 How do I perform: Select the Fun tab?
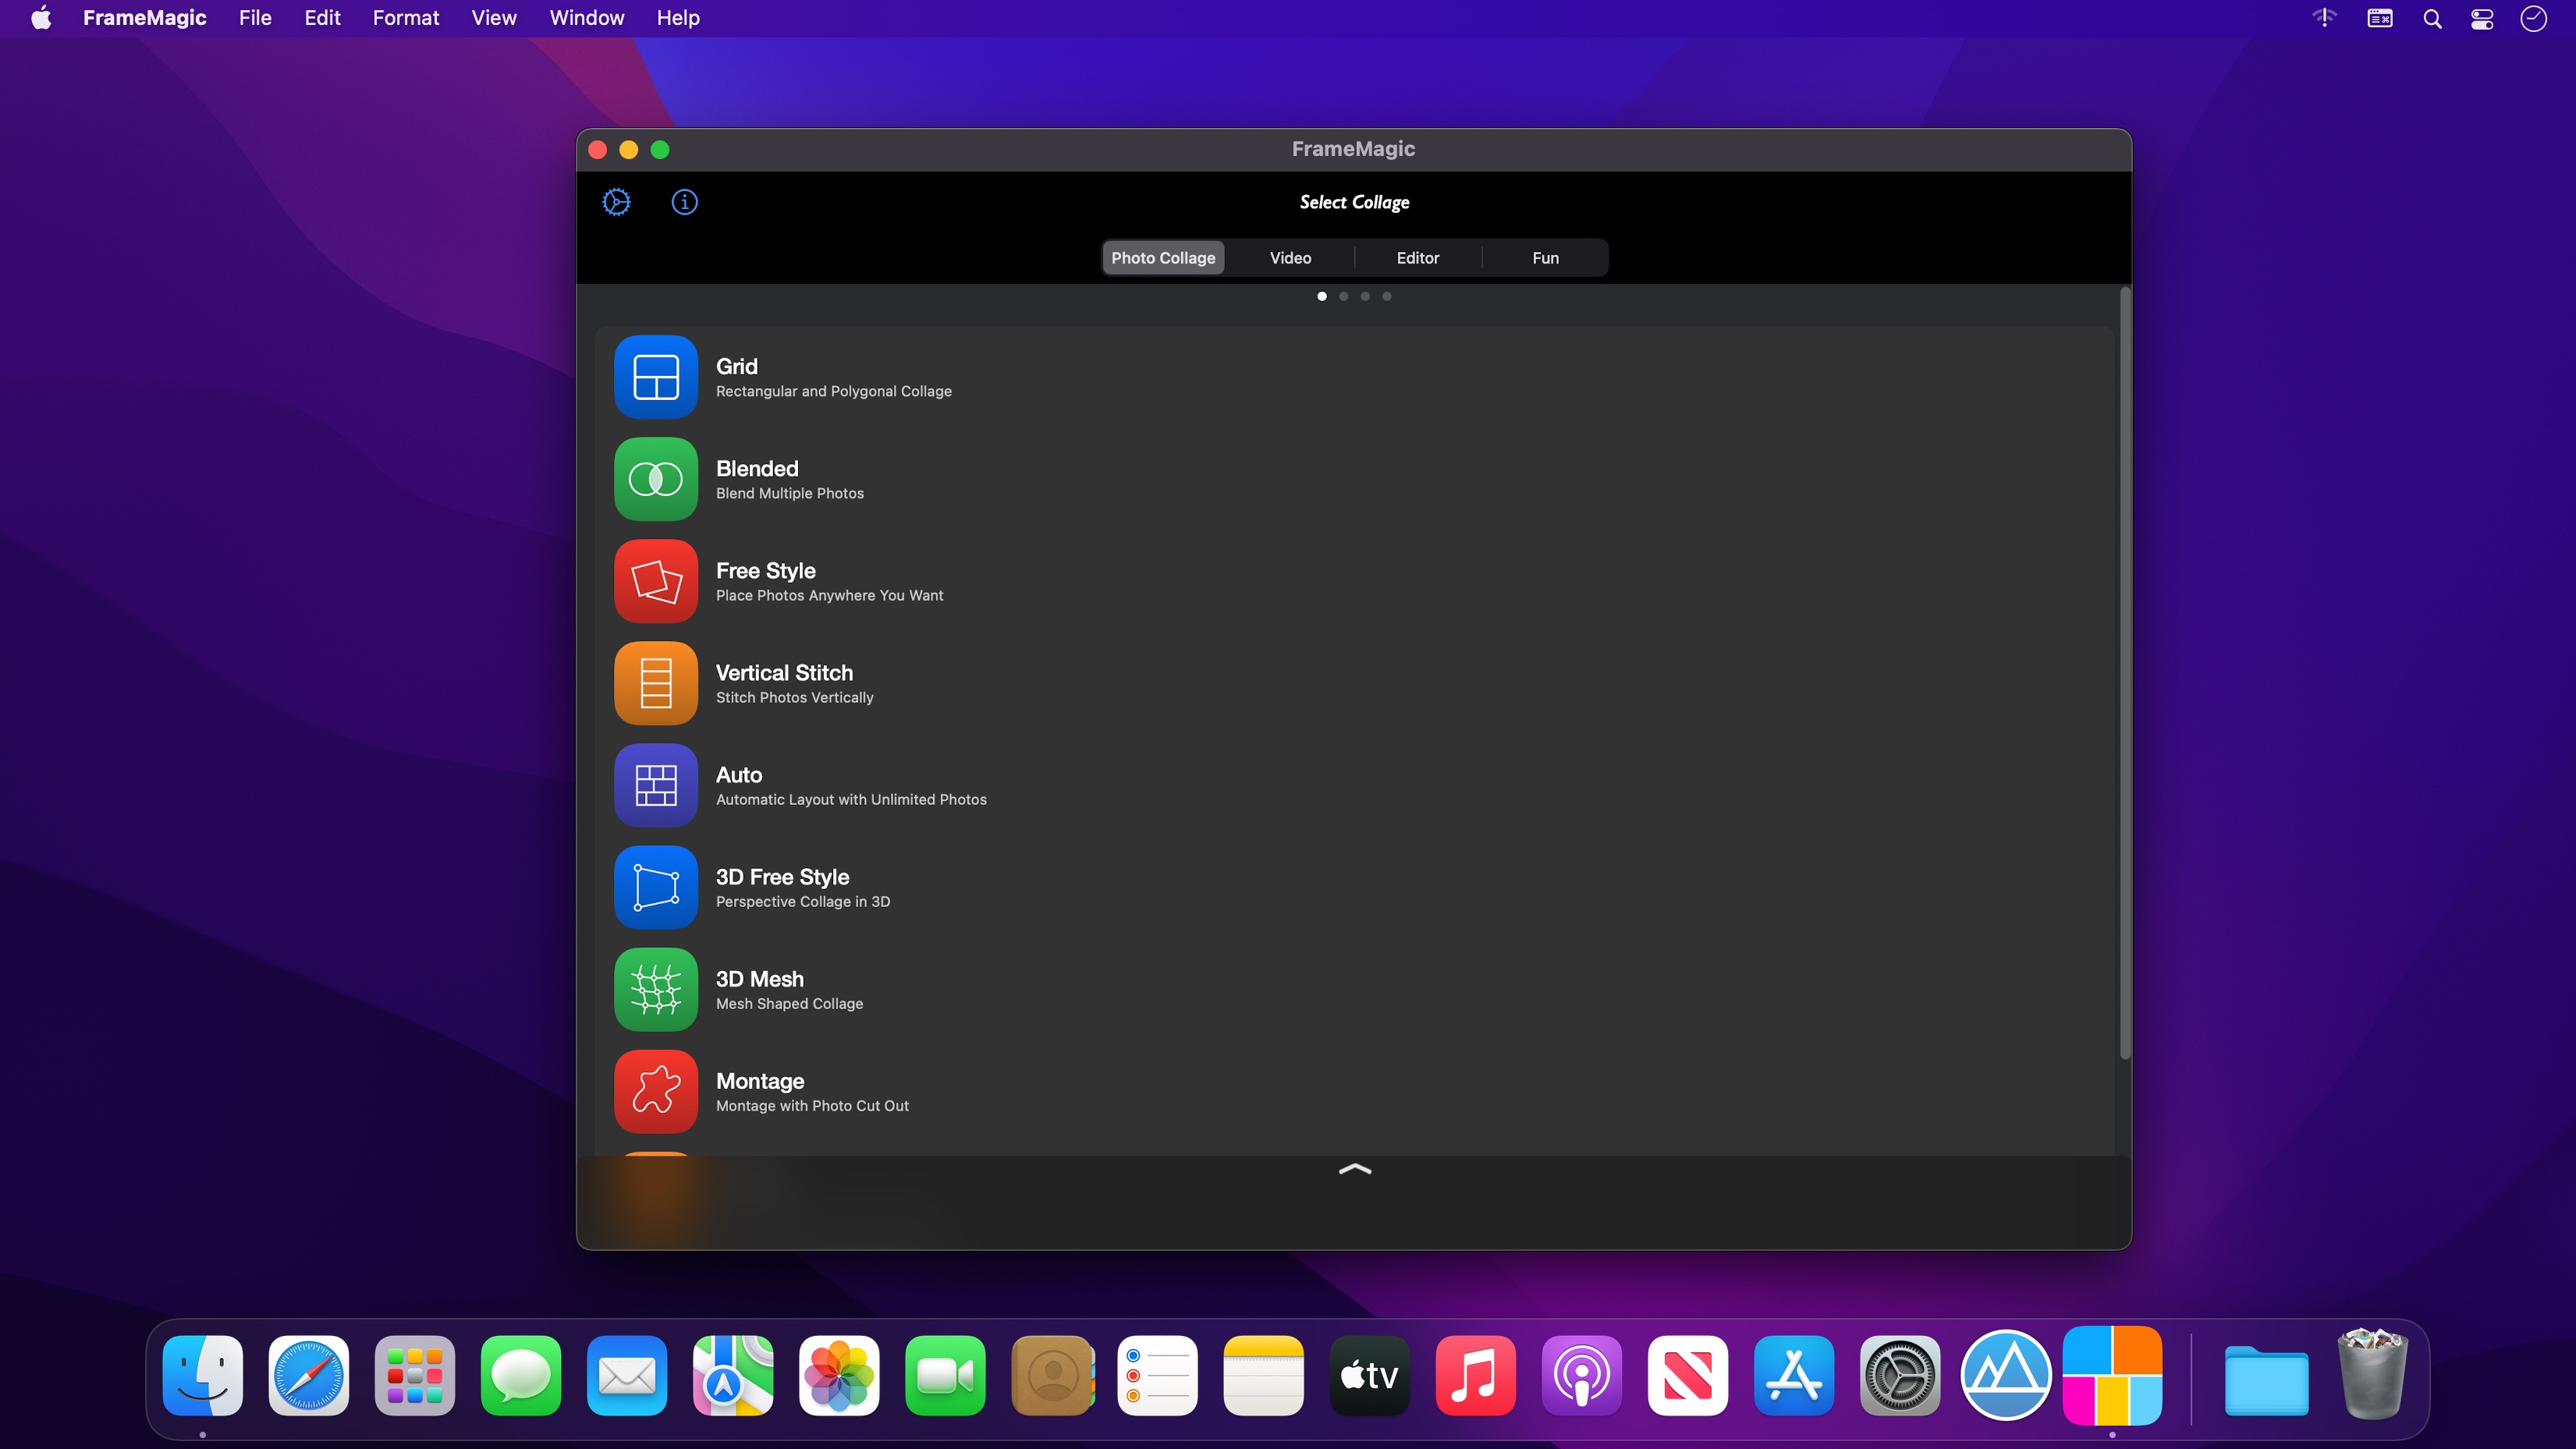pyautogui.click(x=1545, y=258)
